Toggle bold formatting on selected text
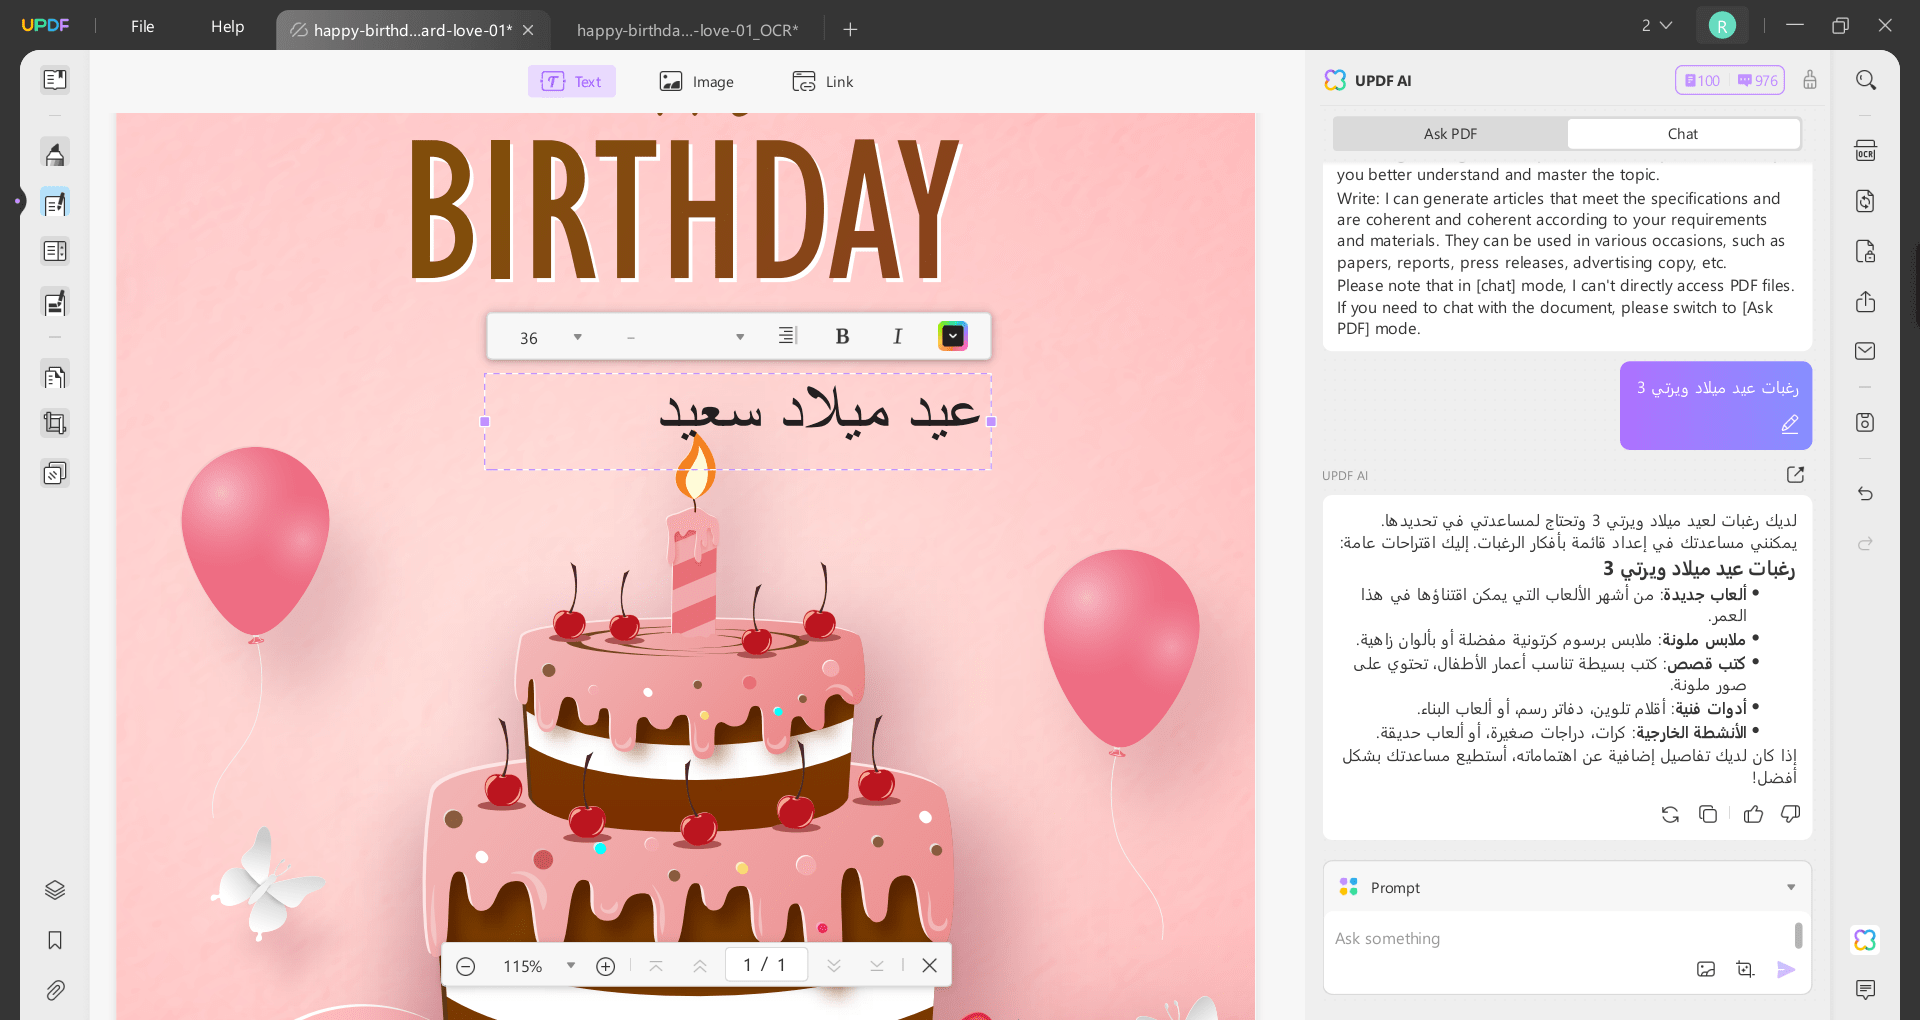Screen dimensions: 1920x1020 842,337
